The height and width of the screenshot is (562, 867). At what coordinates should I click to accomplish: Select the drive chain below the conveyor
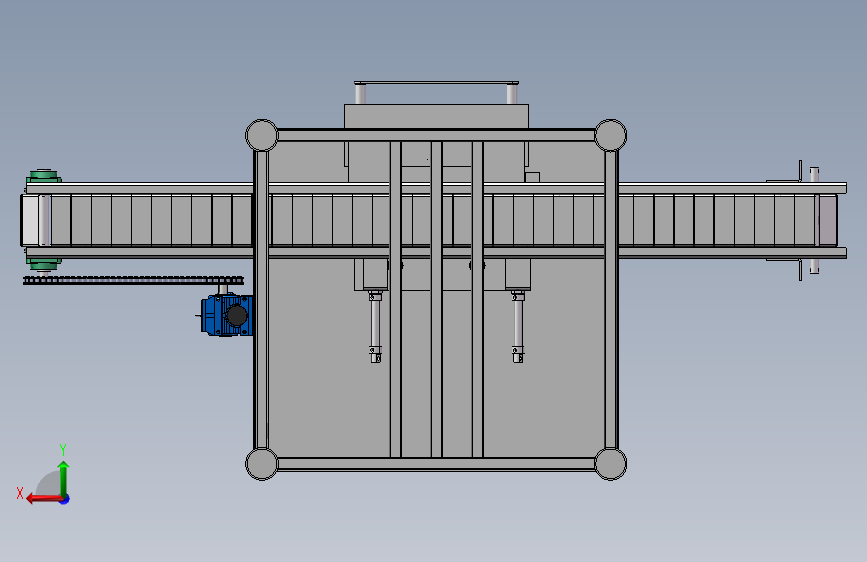(x=133, y=280)
